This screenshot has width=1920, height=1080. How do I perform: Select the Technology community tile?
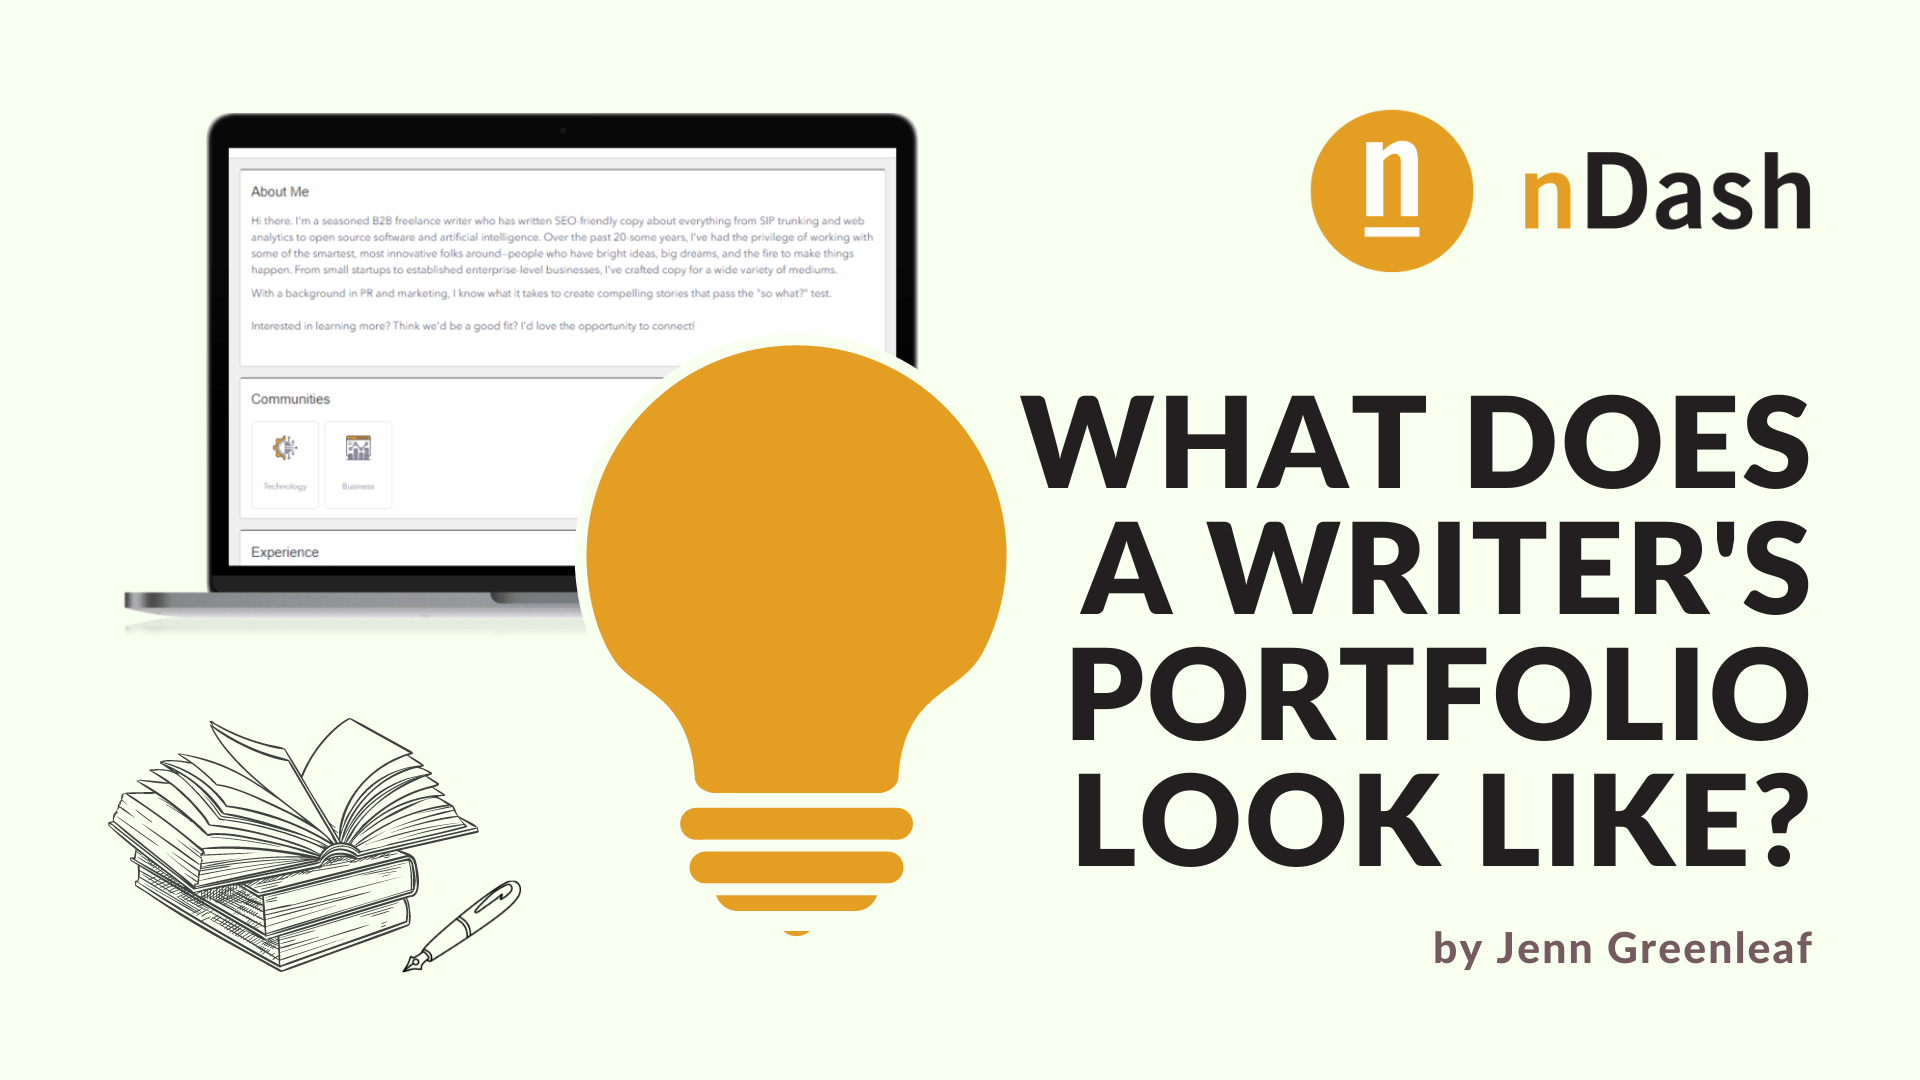(x=285, y=465)
